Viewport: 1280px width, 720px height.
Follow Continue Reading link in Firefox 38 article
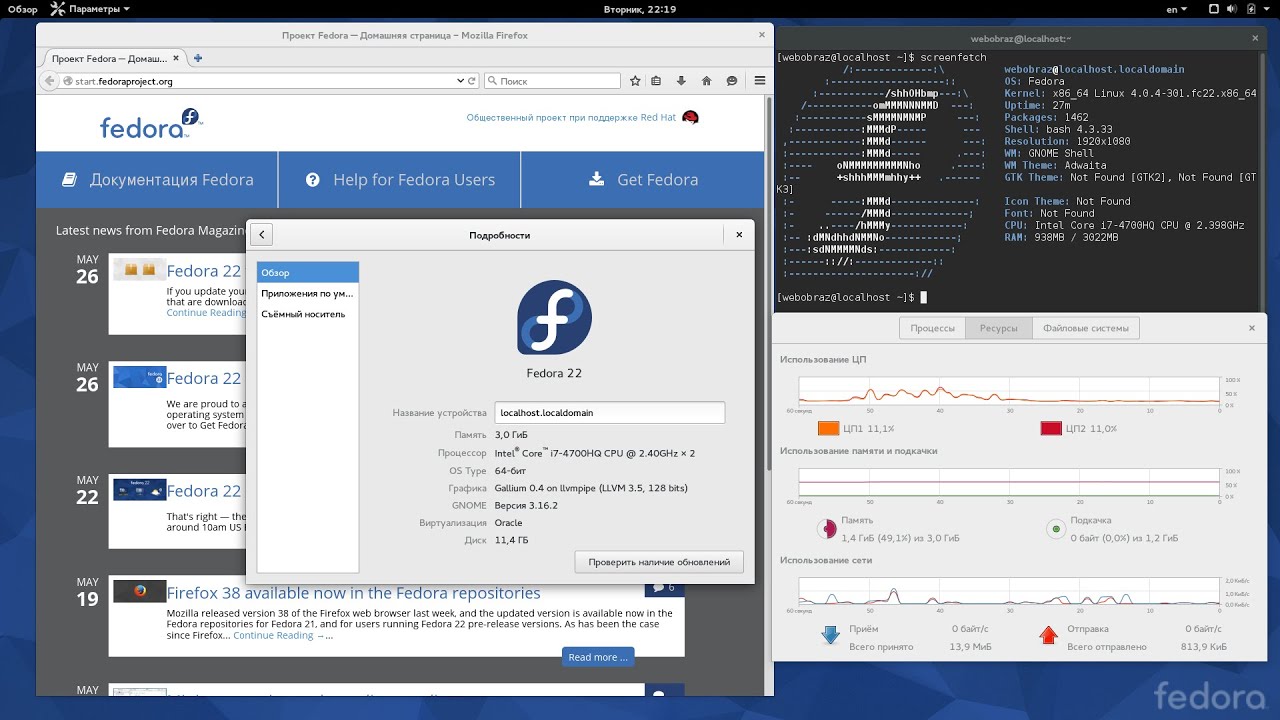point(278,635)
